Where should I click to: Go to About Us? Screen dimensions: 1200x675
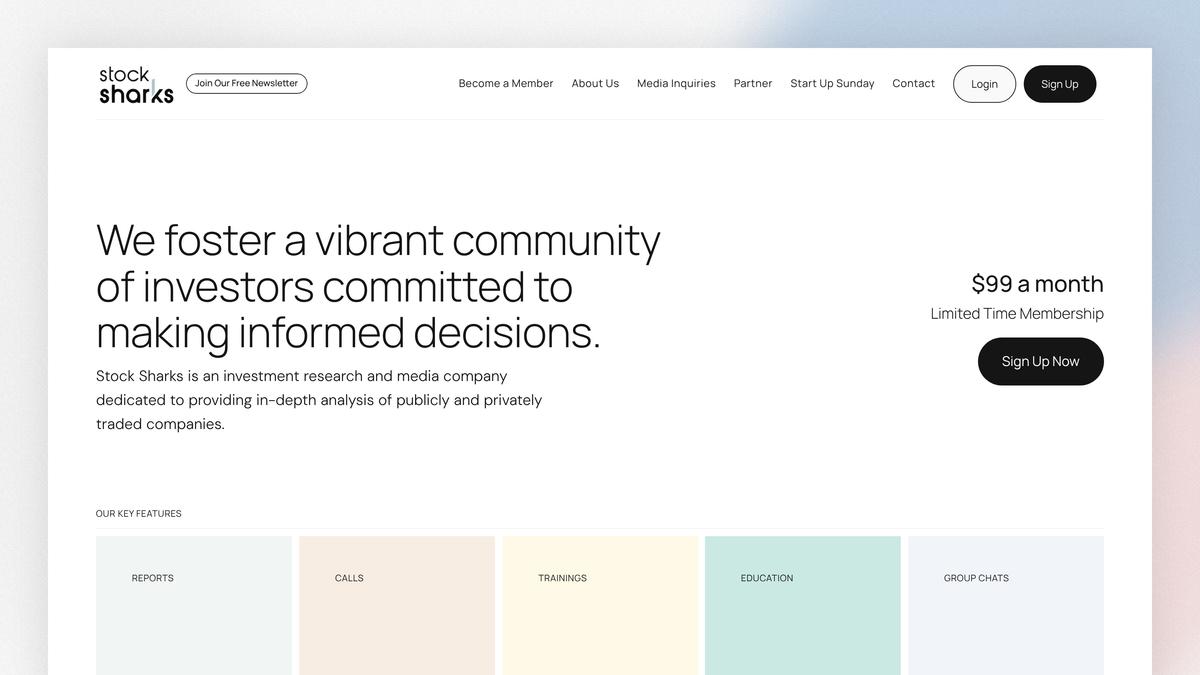coord(595,84)
